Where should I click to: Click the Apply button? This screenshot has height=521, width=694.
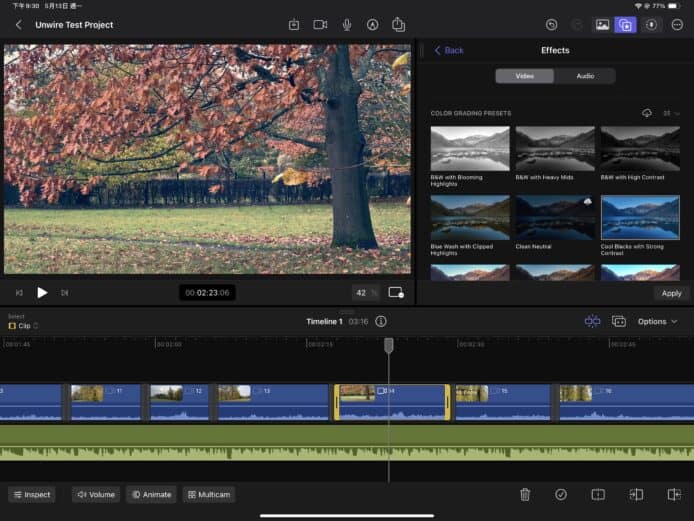tap(671, 293)
